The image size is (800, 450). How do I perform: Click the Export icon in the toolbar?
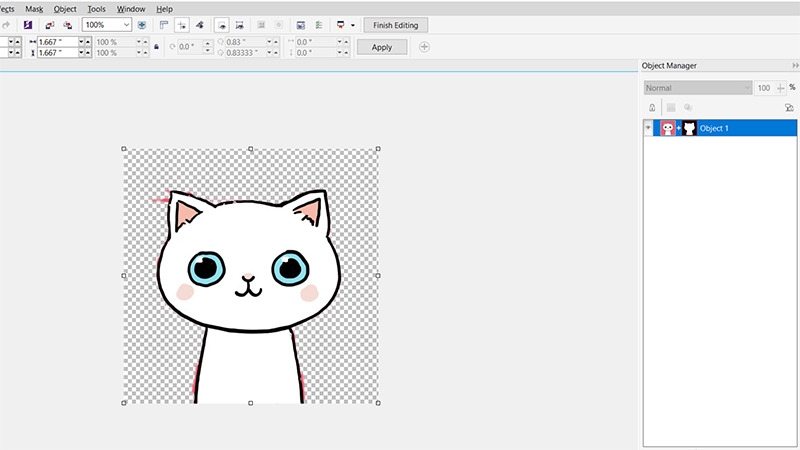click(x=67, y=25)
